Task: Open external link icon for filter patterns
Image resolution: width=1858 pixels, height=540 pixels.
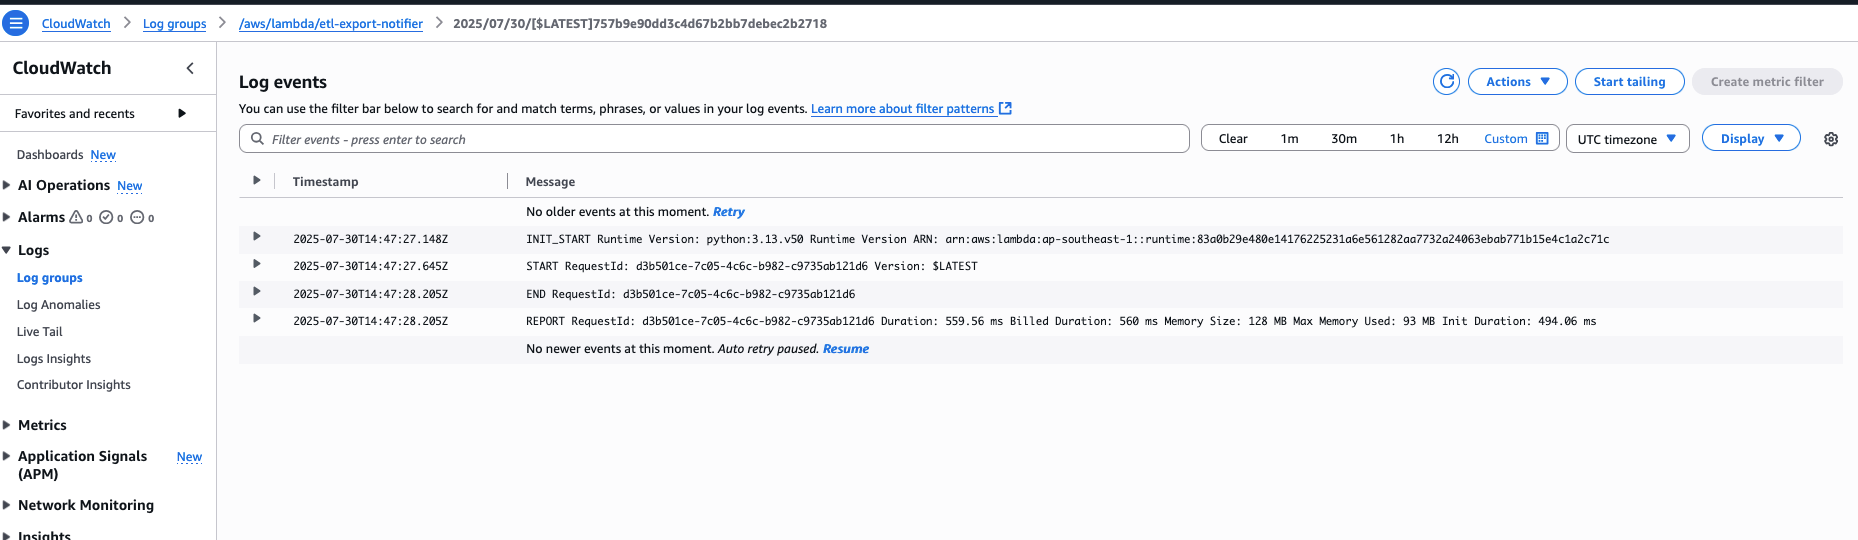Action: click(x=1006, y=108)
